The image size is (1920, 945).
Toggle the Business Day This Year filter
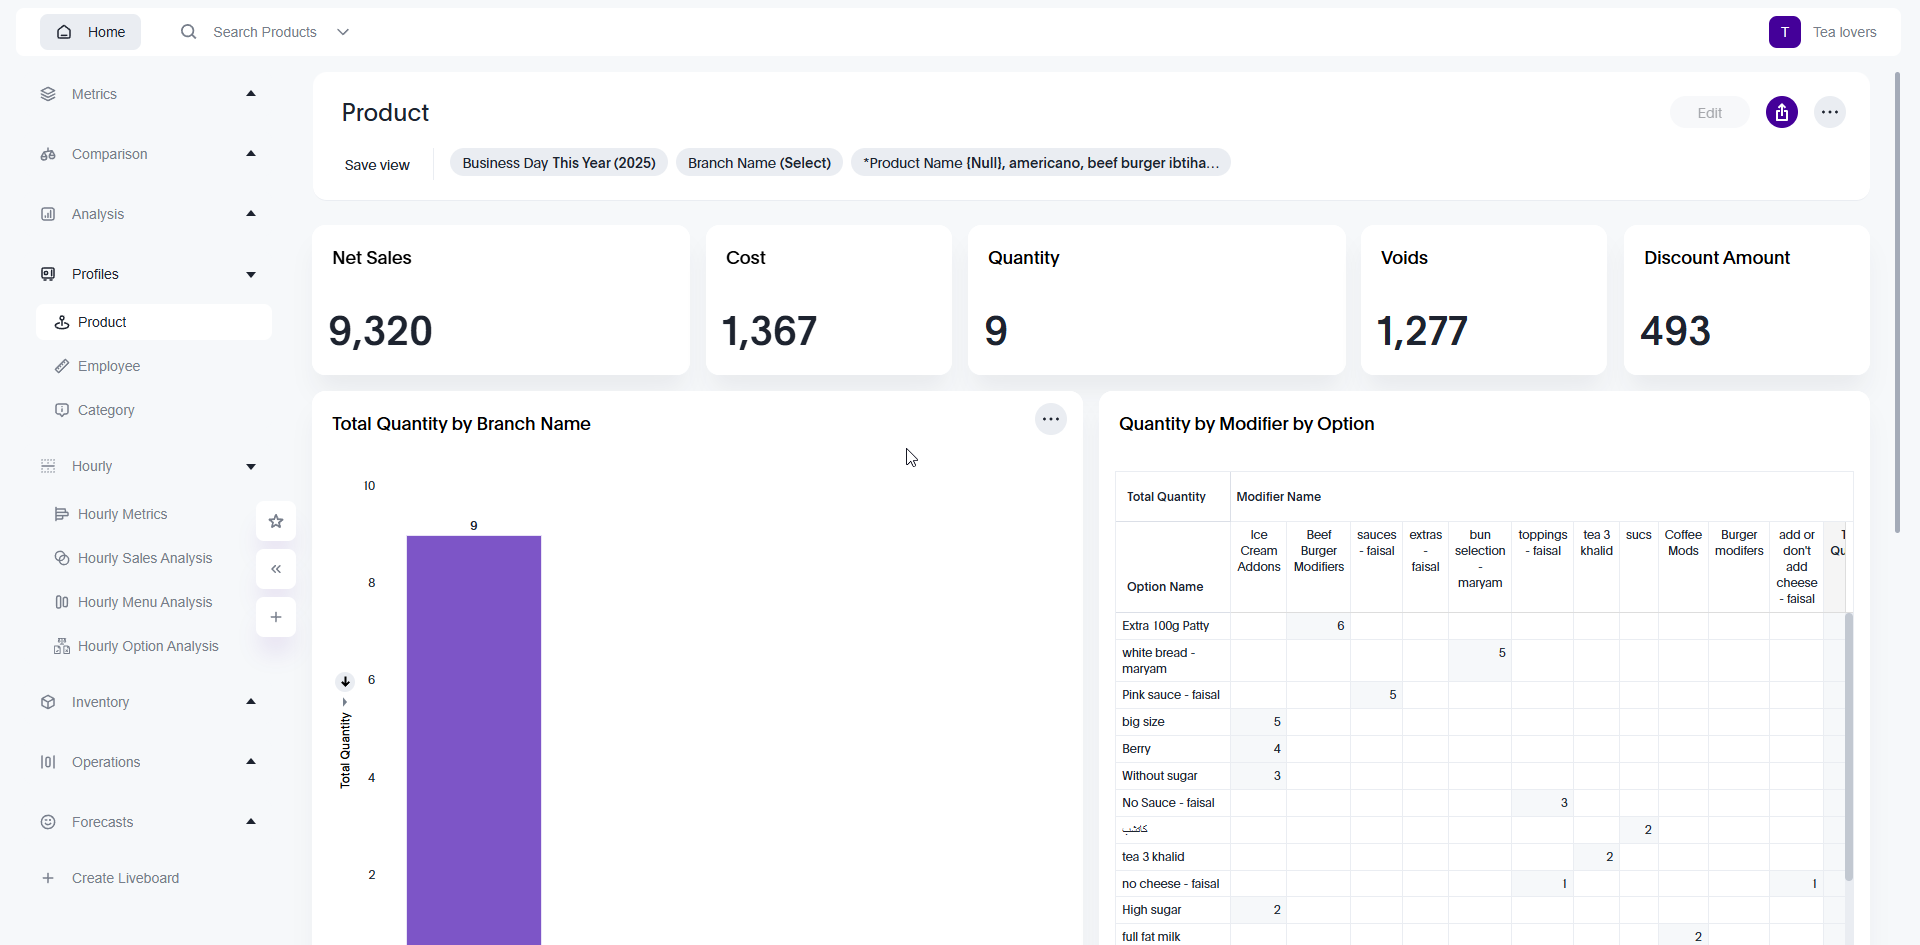coord(558,162)
